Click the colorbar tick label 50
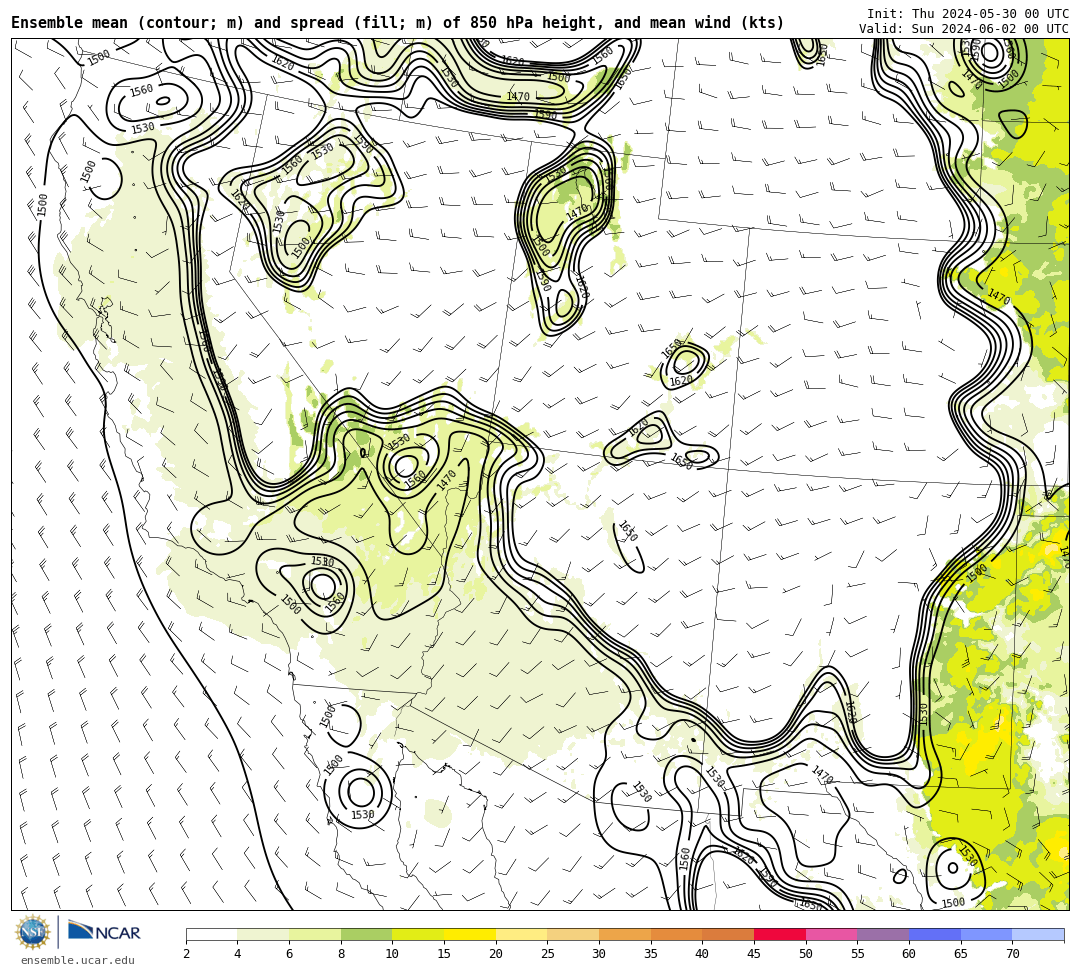Screen dimensions: 1080x973 pos(806,954)
